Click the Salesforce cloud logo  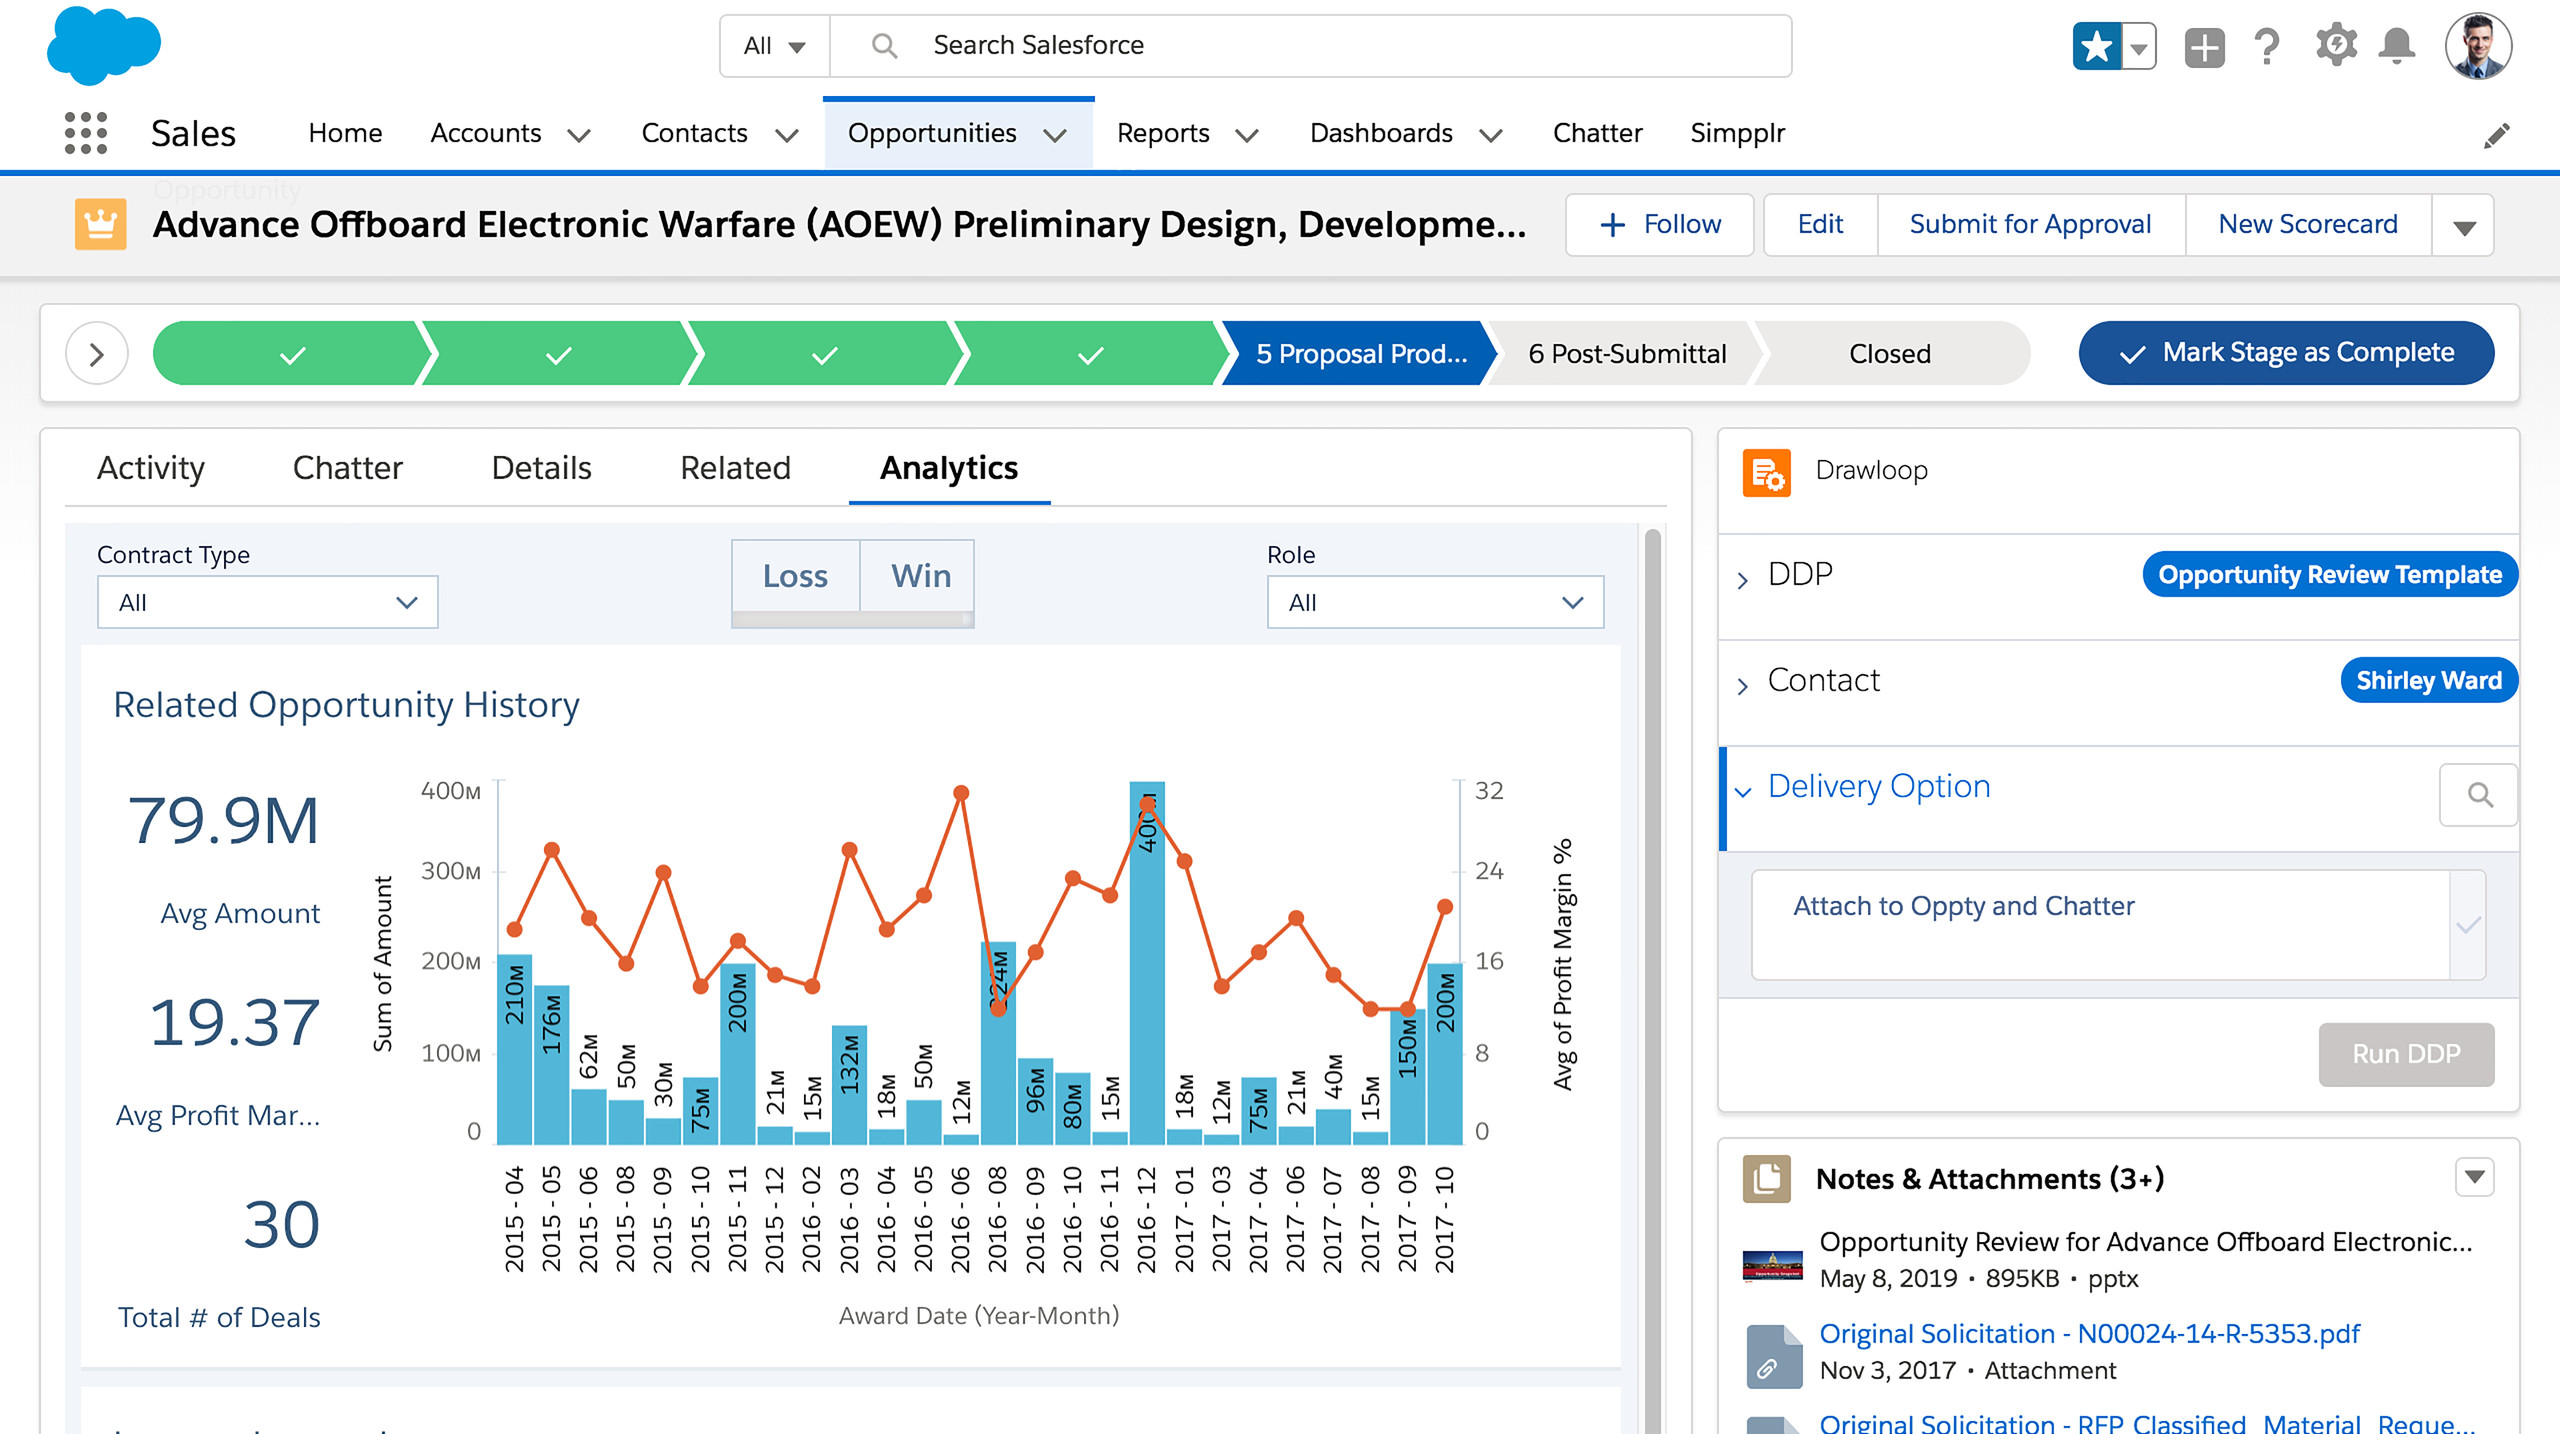[x=103, y=45]
